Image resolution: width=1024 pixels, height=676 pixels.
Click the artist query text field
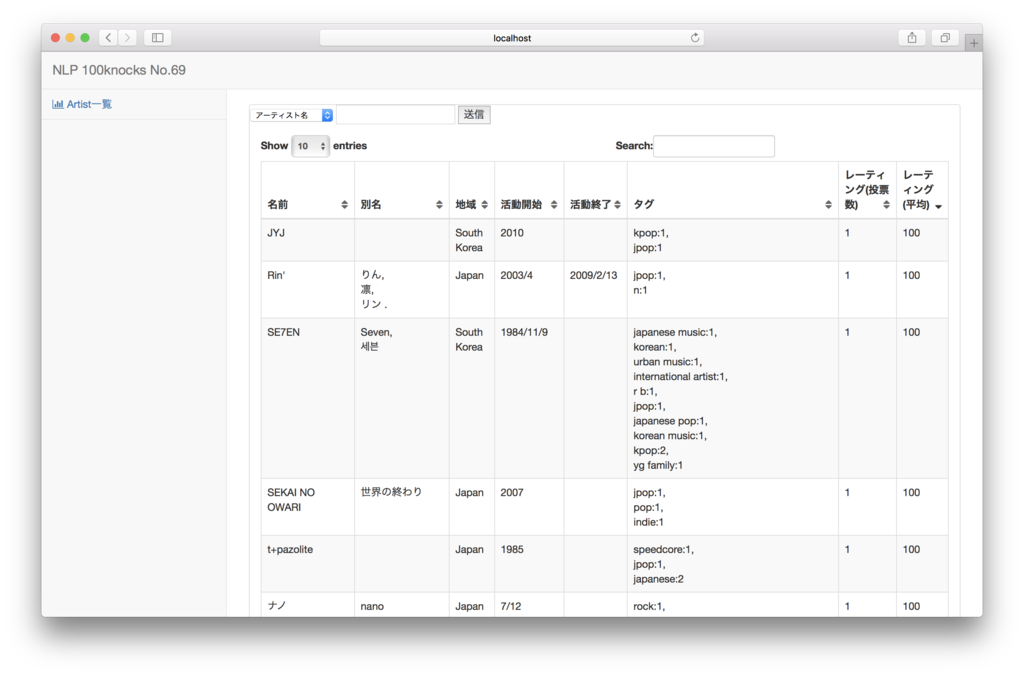tap(396, 115)
